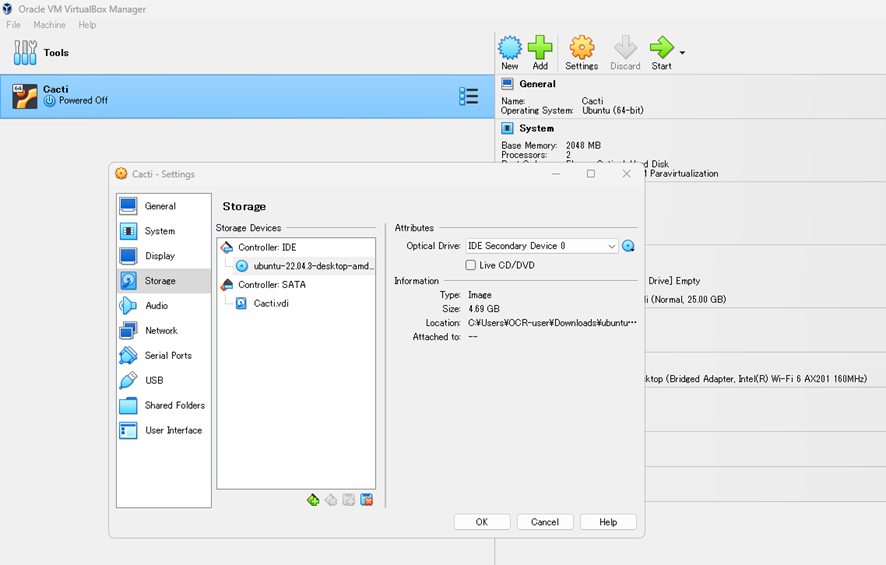This screenshot has height=565, width=886.
Task: Click the Bridged Adapter network text in details
Action: (x=755, y=379)
